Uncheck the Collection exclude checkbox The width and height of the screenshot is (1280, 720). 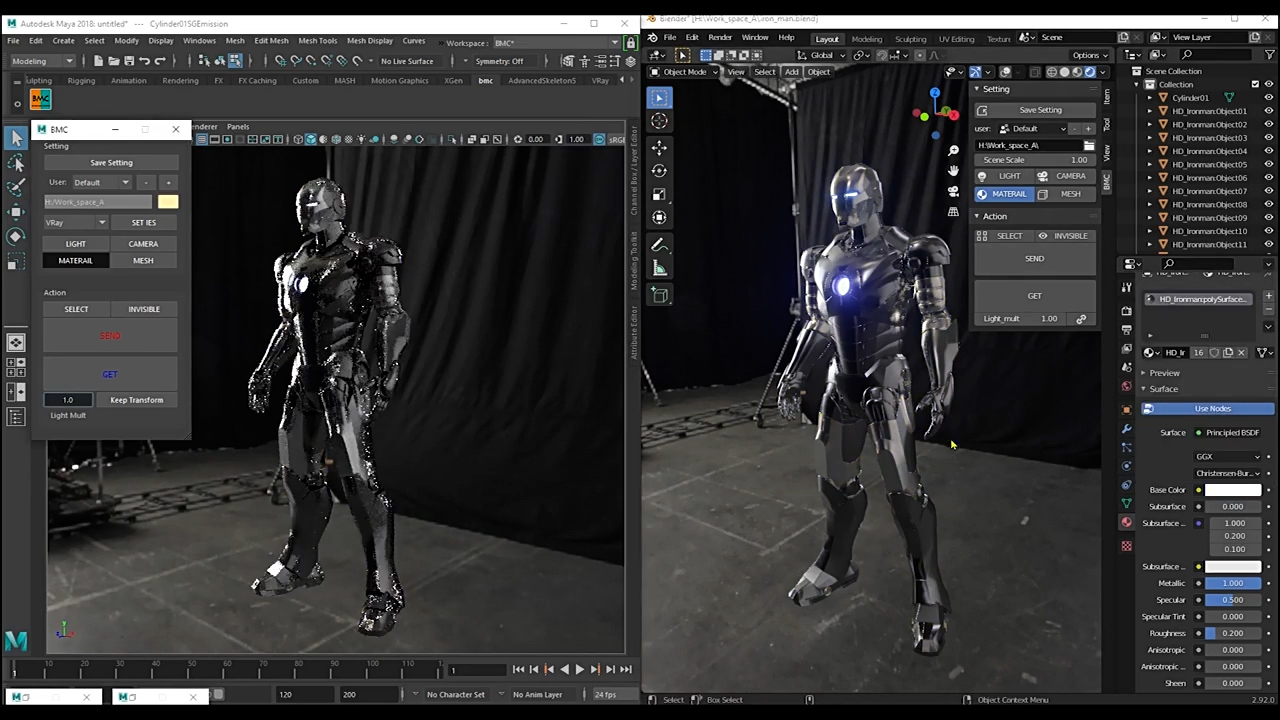click(1255, 84)
